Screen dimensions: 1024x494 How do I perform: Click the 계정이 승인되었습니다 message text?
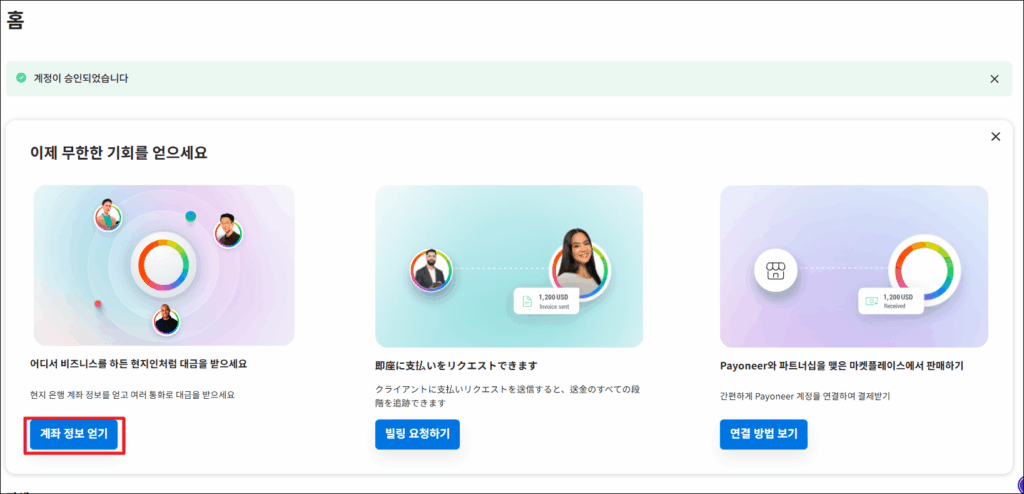pos(81,78)
